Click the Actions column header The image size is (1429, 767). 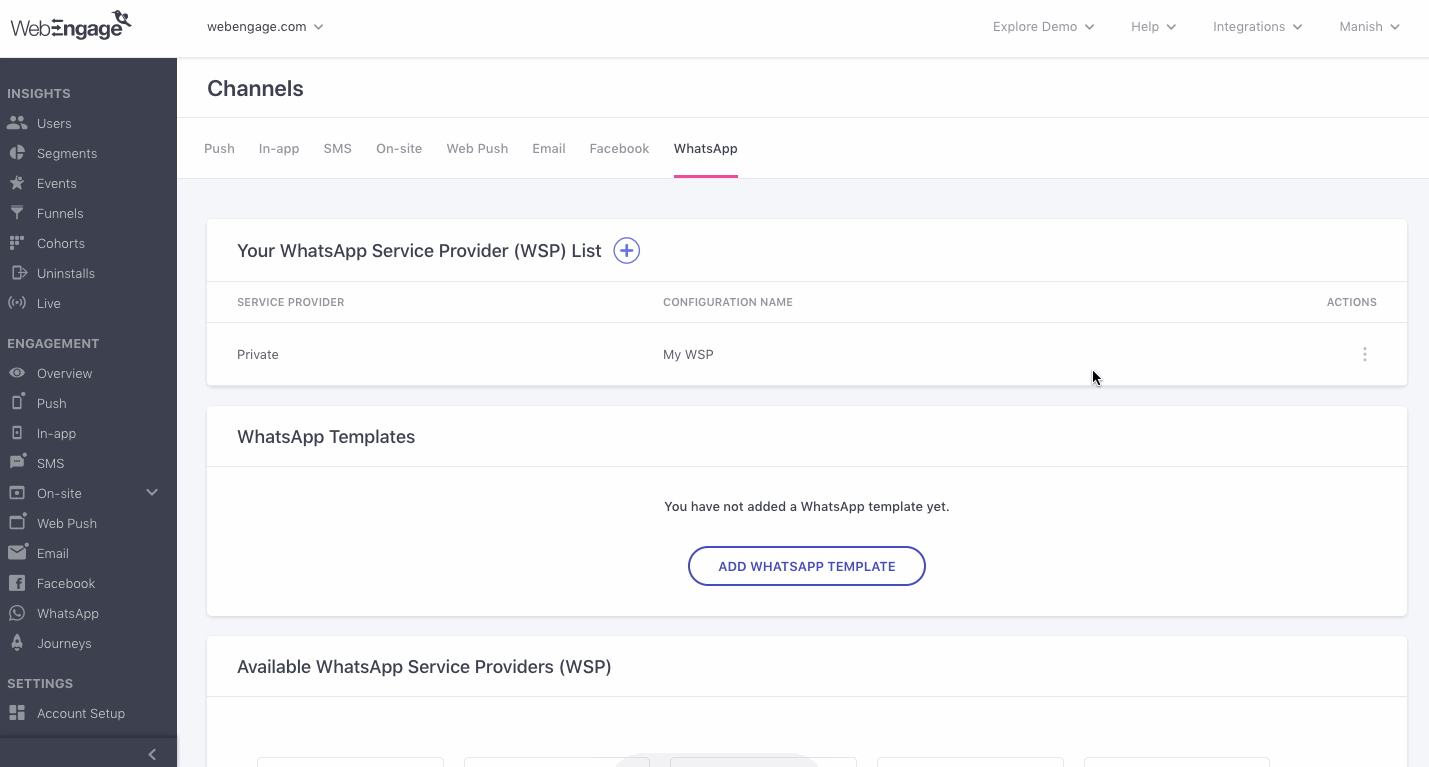1351,302
